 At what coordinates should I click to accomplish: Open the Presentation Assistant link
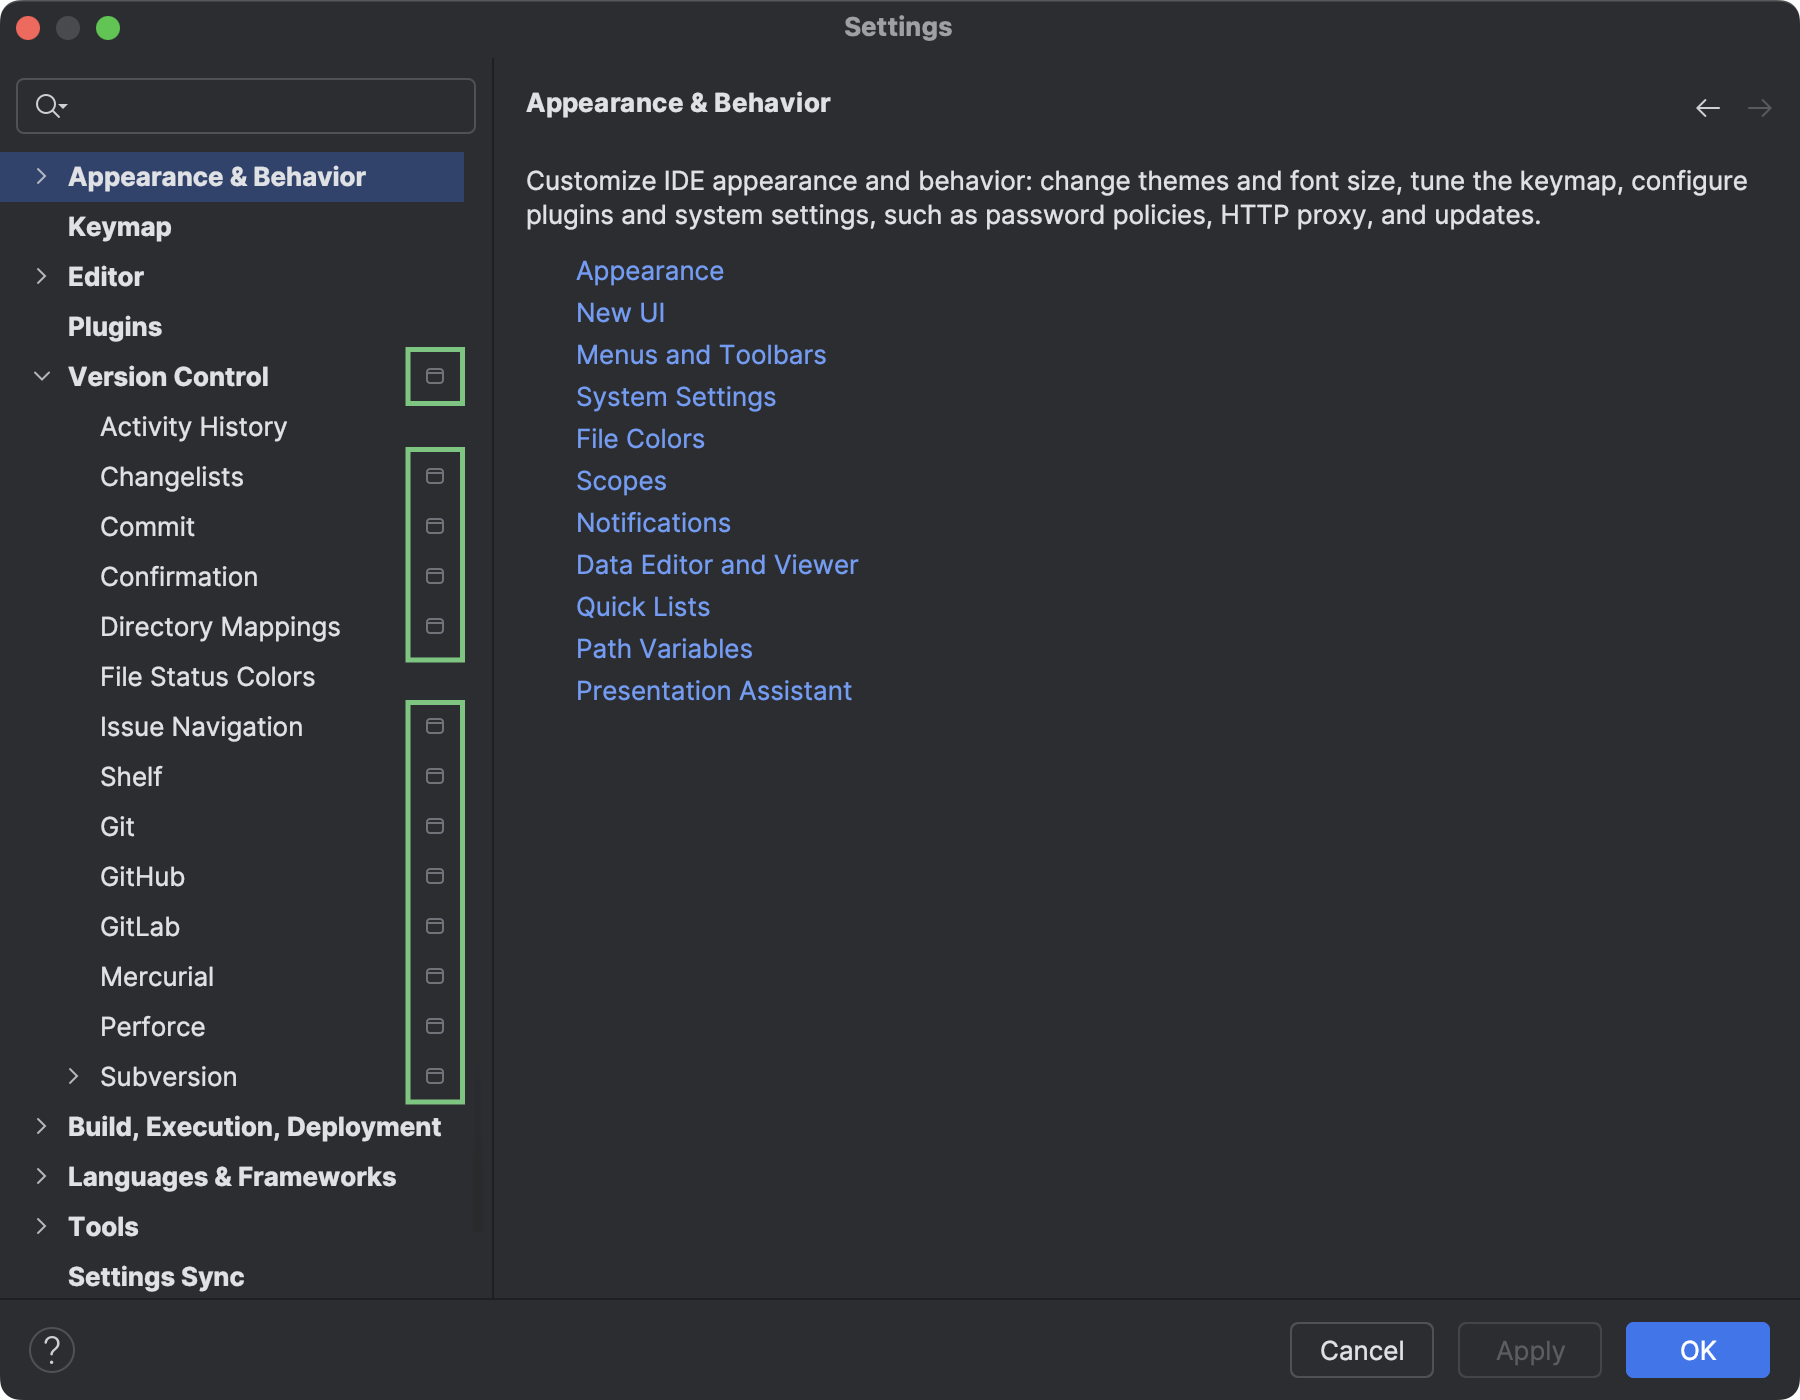coord(713,690)
